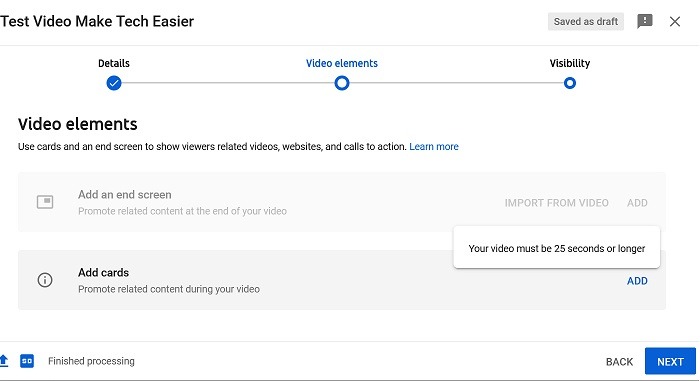
Task: Select the Video elements step
Action: [342, 63]
